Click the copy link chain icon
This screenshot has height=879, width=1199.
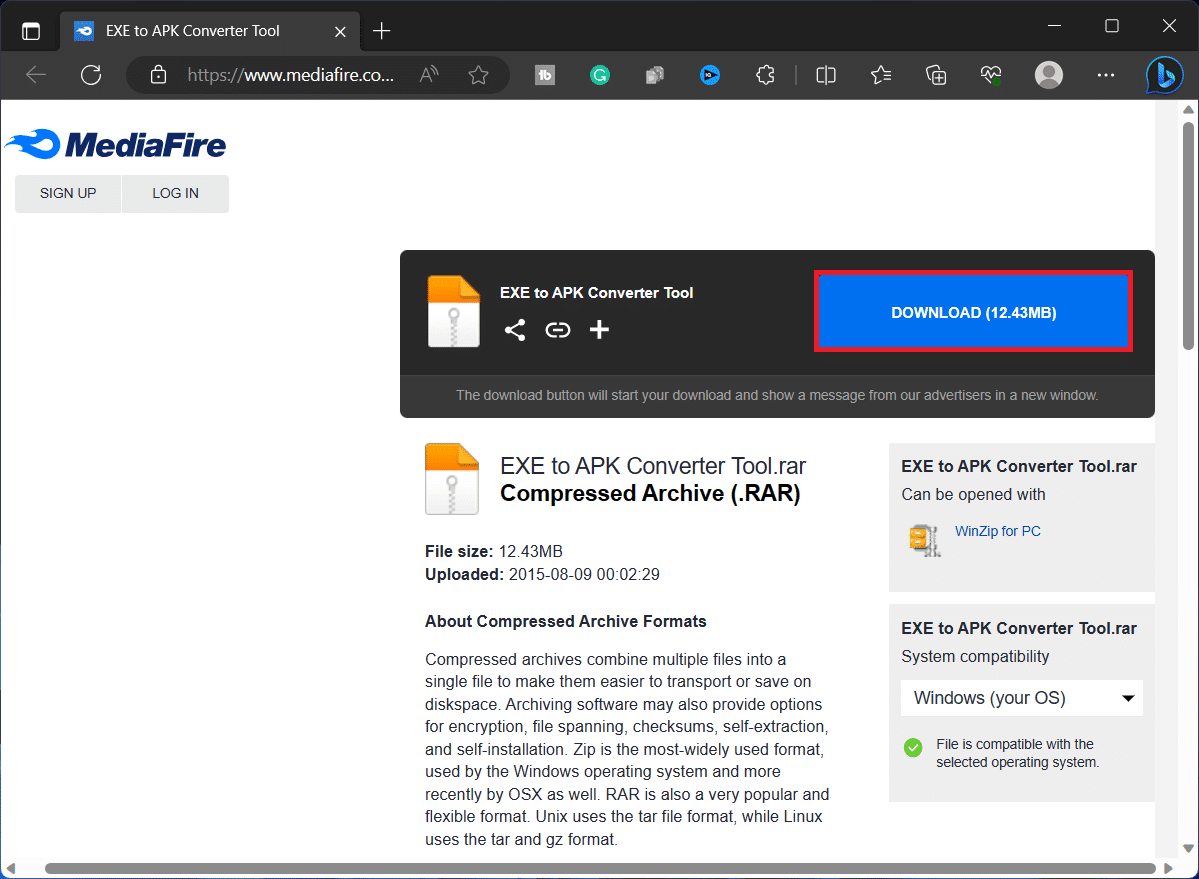pyautogui.click(x=557, y=330)
